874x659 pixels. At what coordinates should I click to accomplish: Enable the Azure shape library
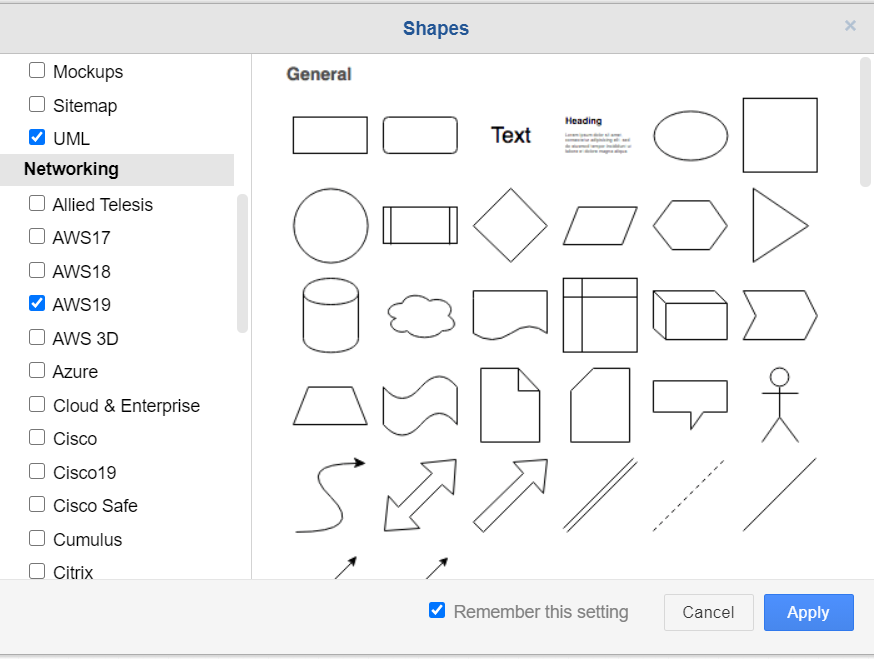(x=37, y=371)
